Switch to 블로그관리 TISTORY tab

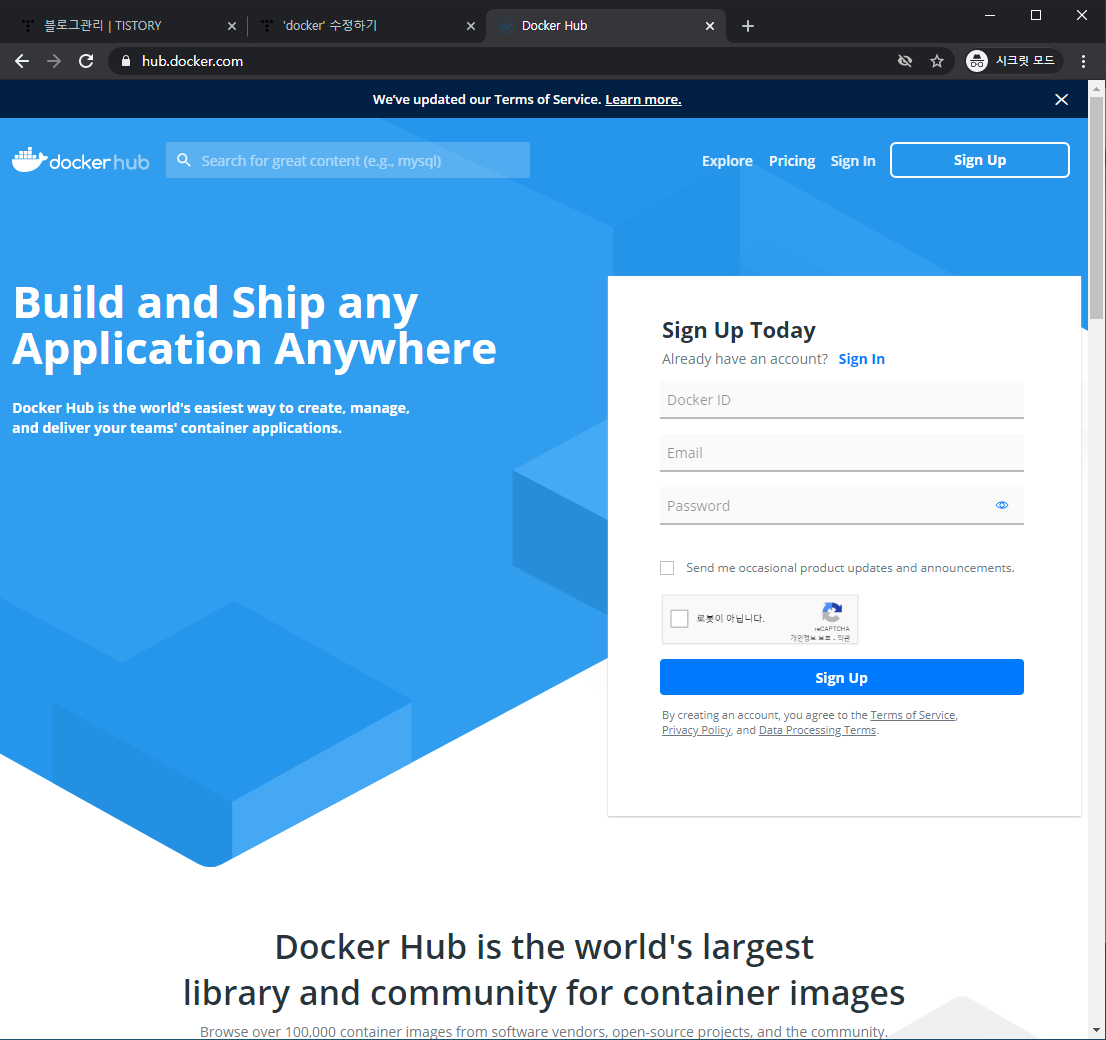127,26
